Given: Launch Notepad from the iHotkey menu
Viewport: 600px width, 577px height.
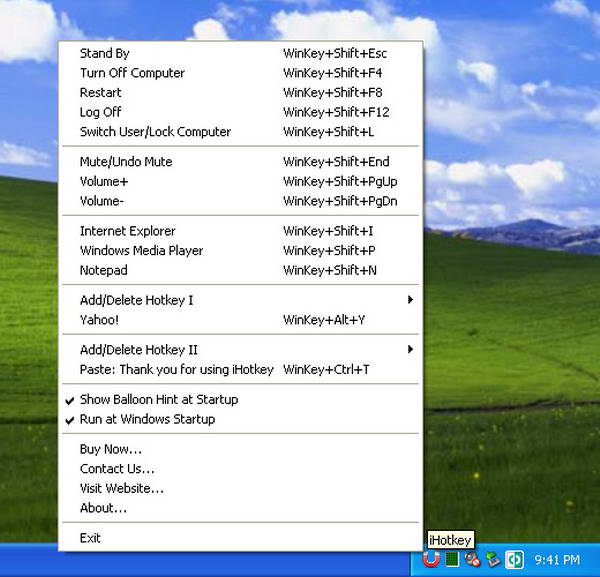Looking at the screenshot, I should click(x=240, y=270).
